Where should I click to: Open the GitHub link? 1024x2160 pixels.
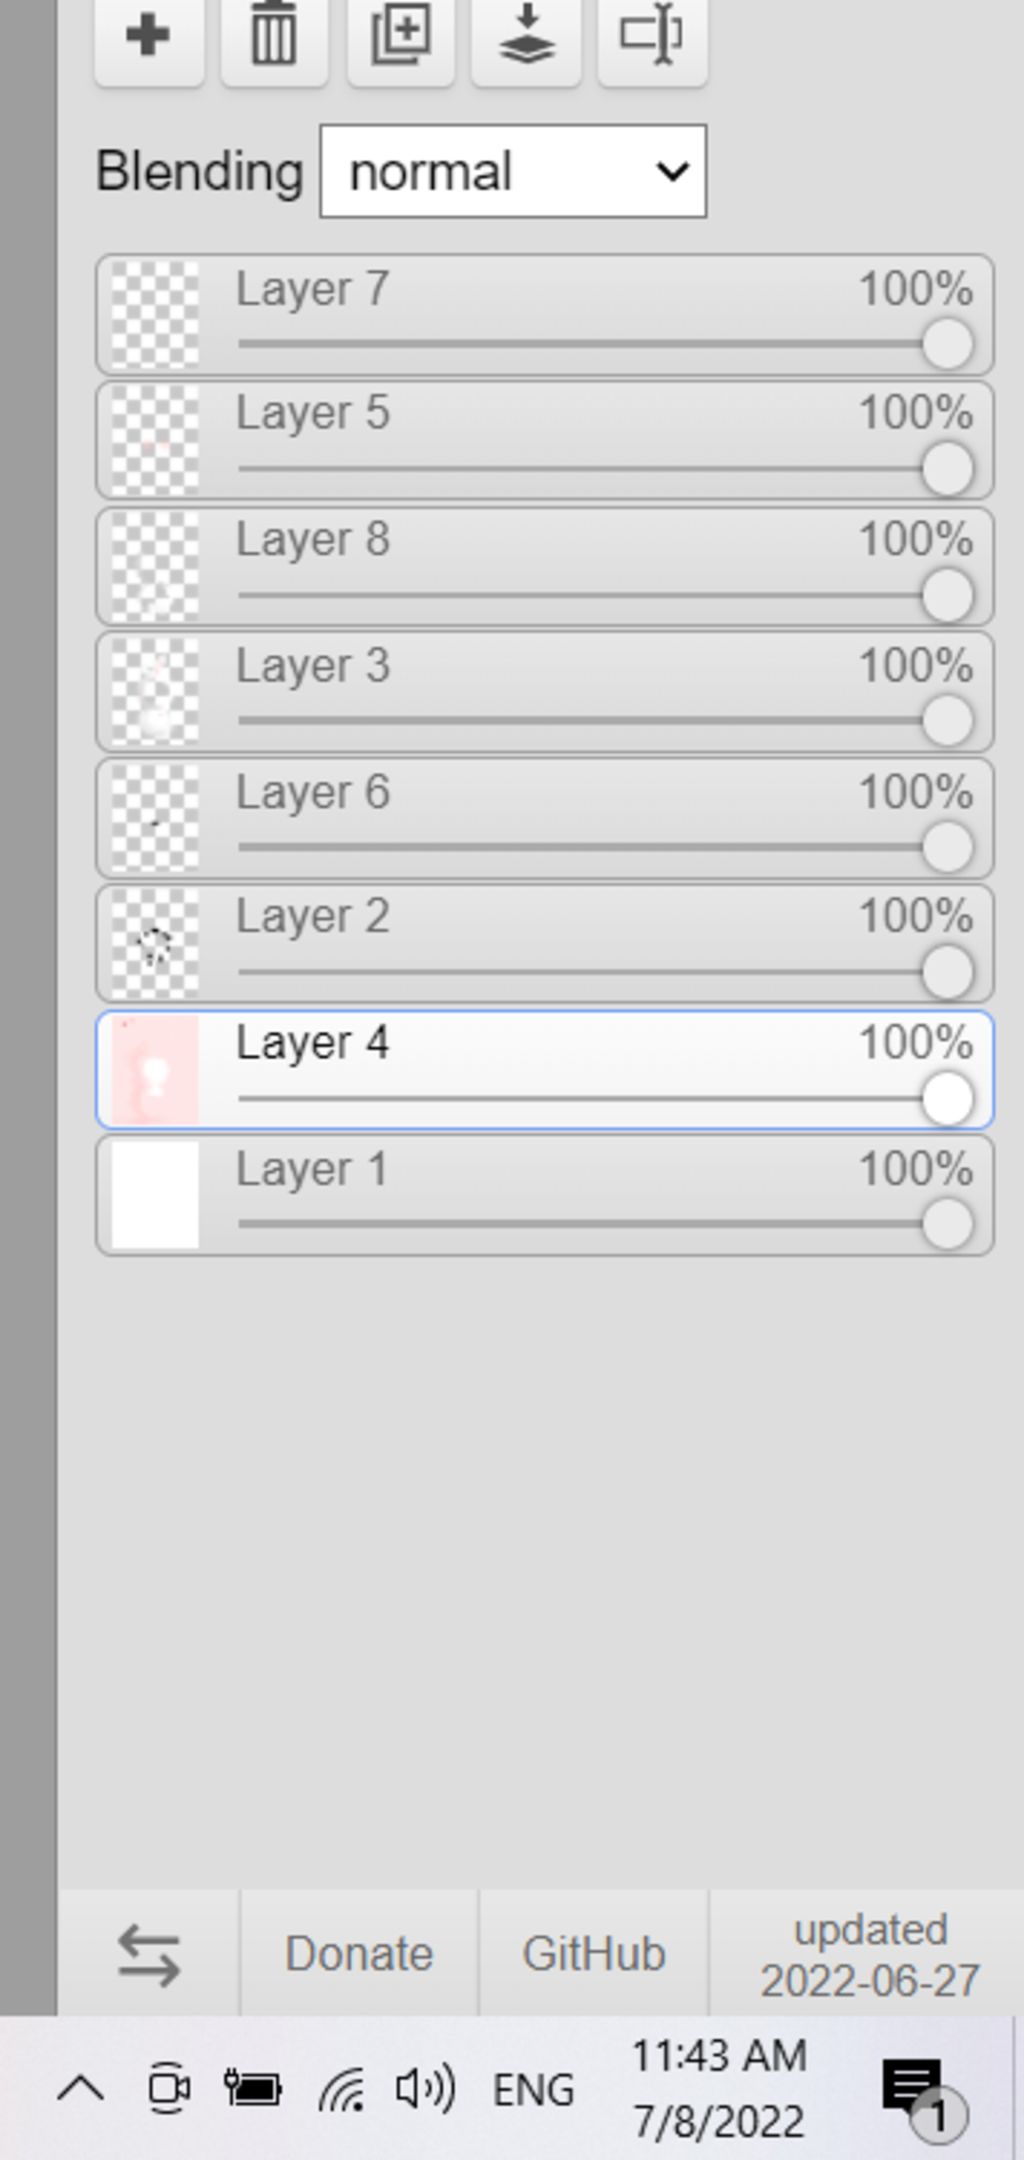click(594, 1954)
